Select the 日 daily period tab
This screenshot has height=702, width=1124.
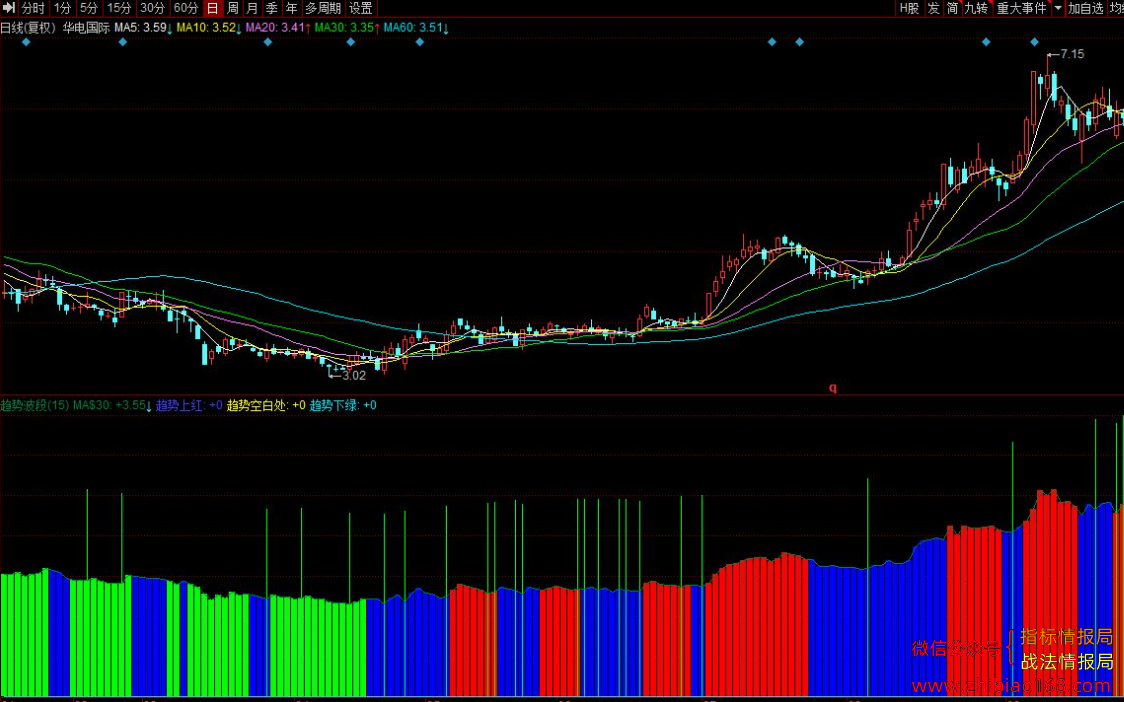(213, 8)
